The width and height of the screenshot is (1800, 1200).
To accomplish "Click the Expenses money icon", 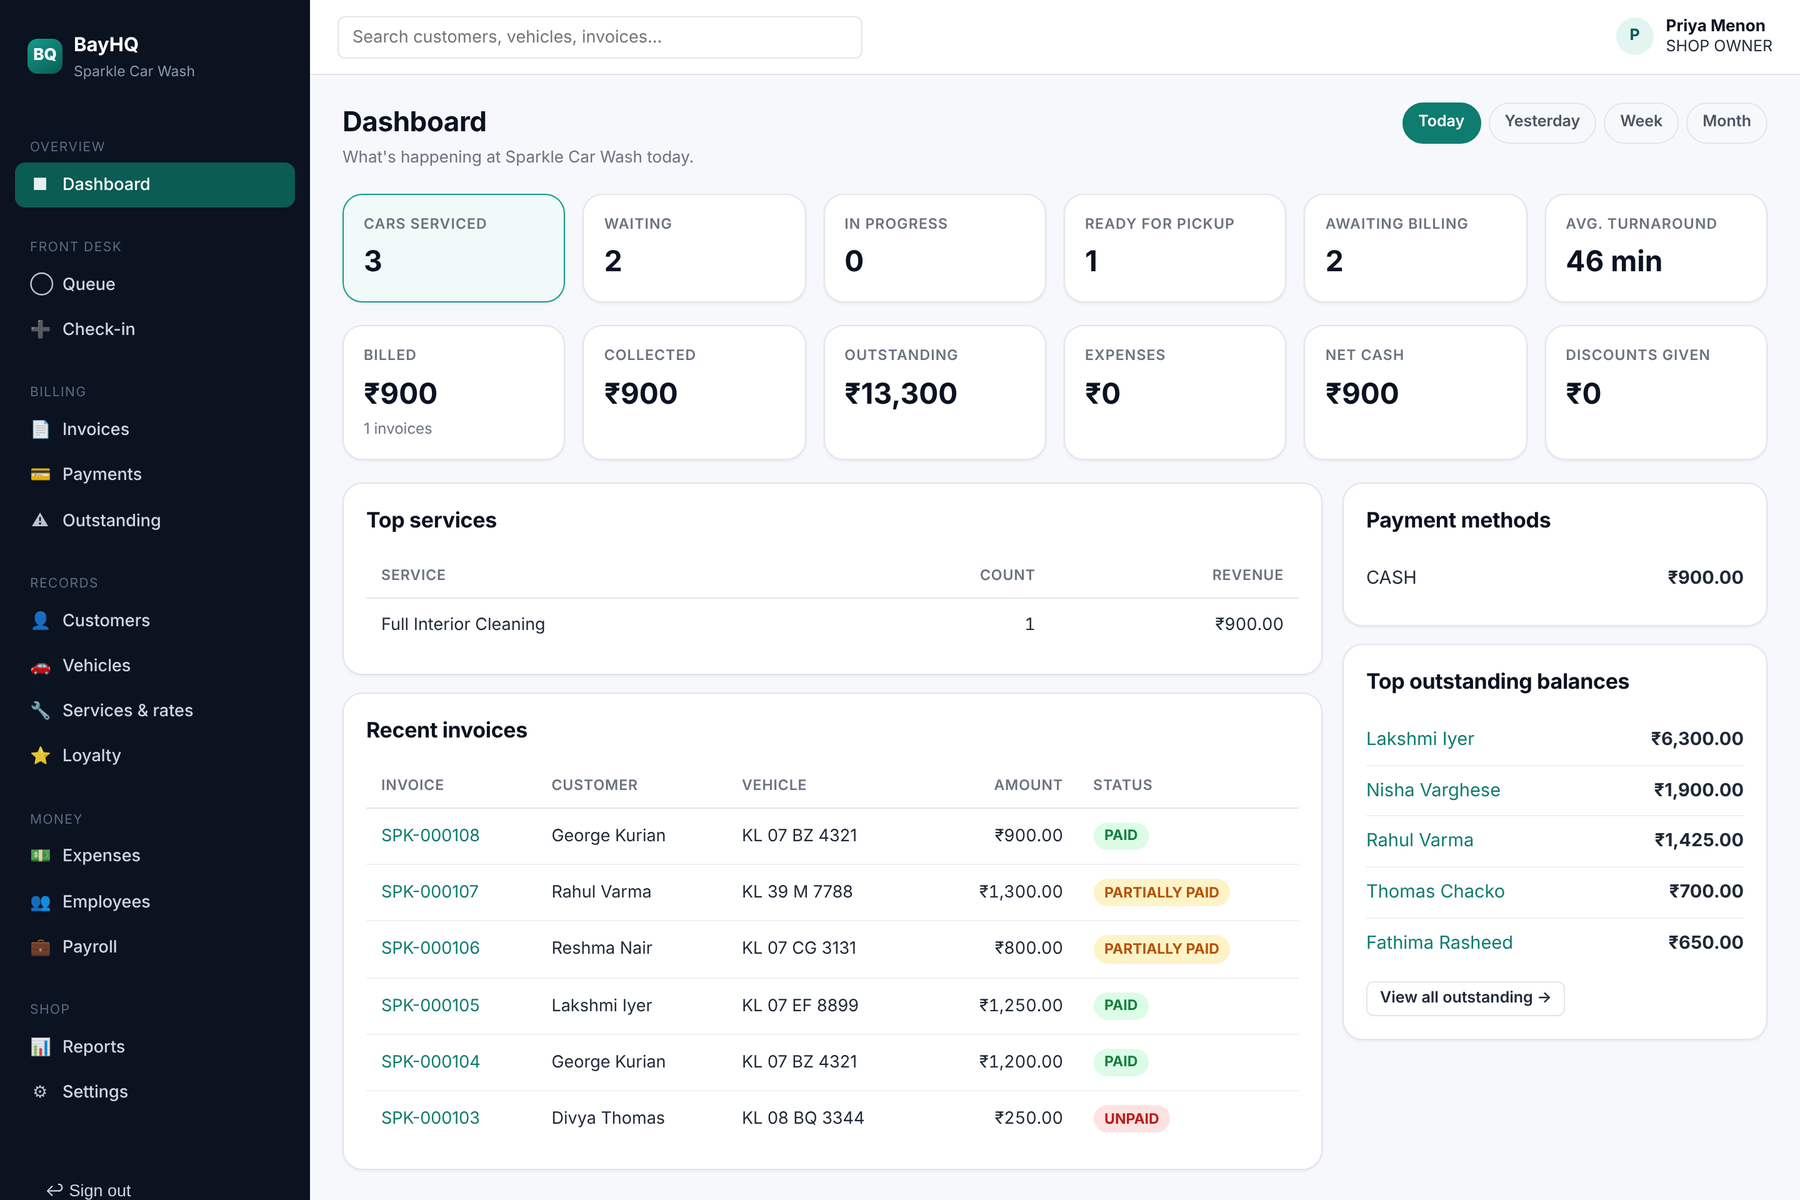I will [40, 856].
